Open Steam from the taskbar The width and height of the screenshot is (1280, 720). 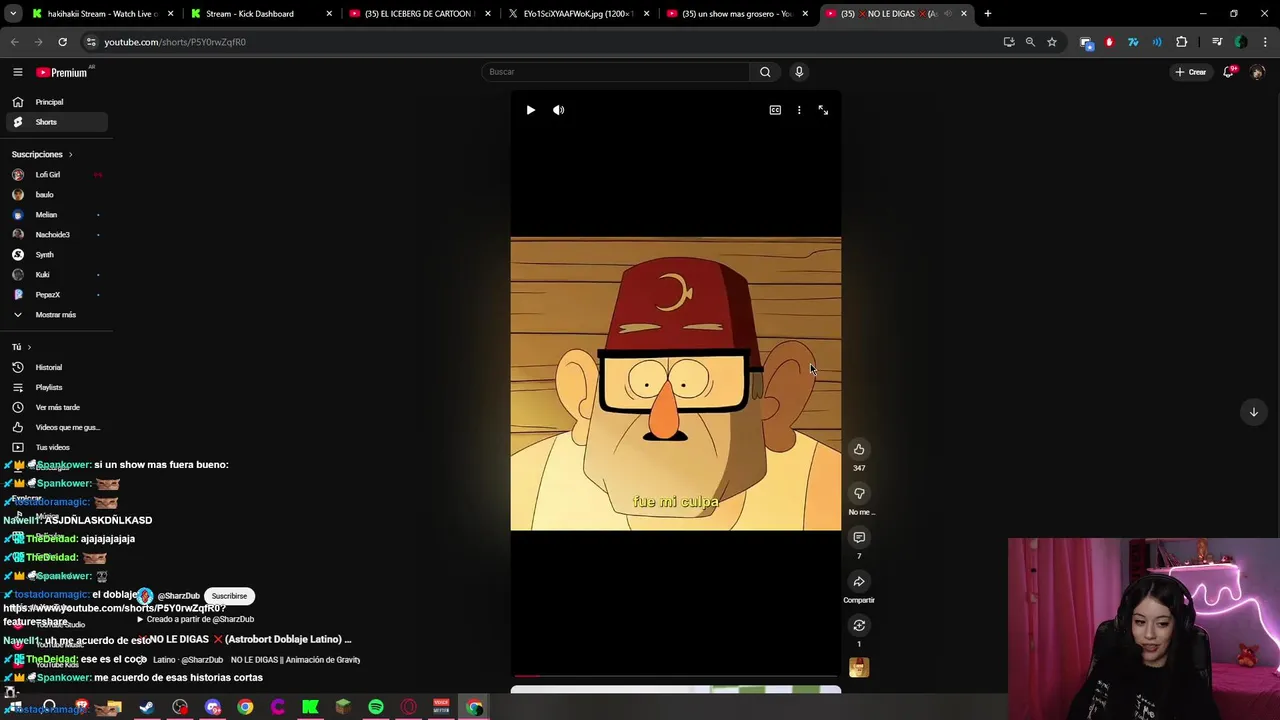tap(146, 707)
